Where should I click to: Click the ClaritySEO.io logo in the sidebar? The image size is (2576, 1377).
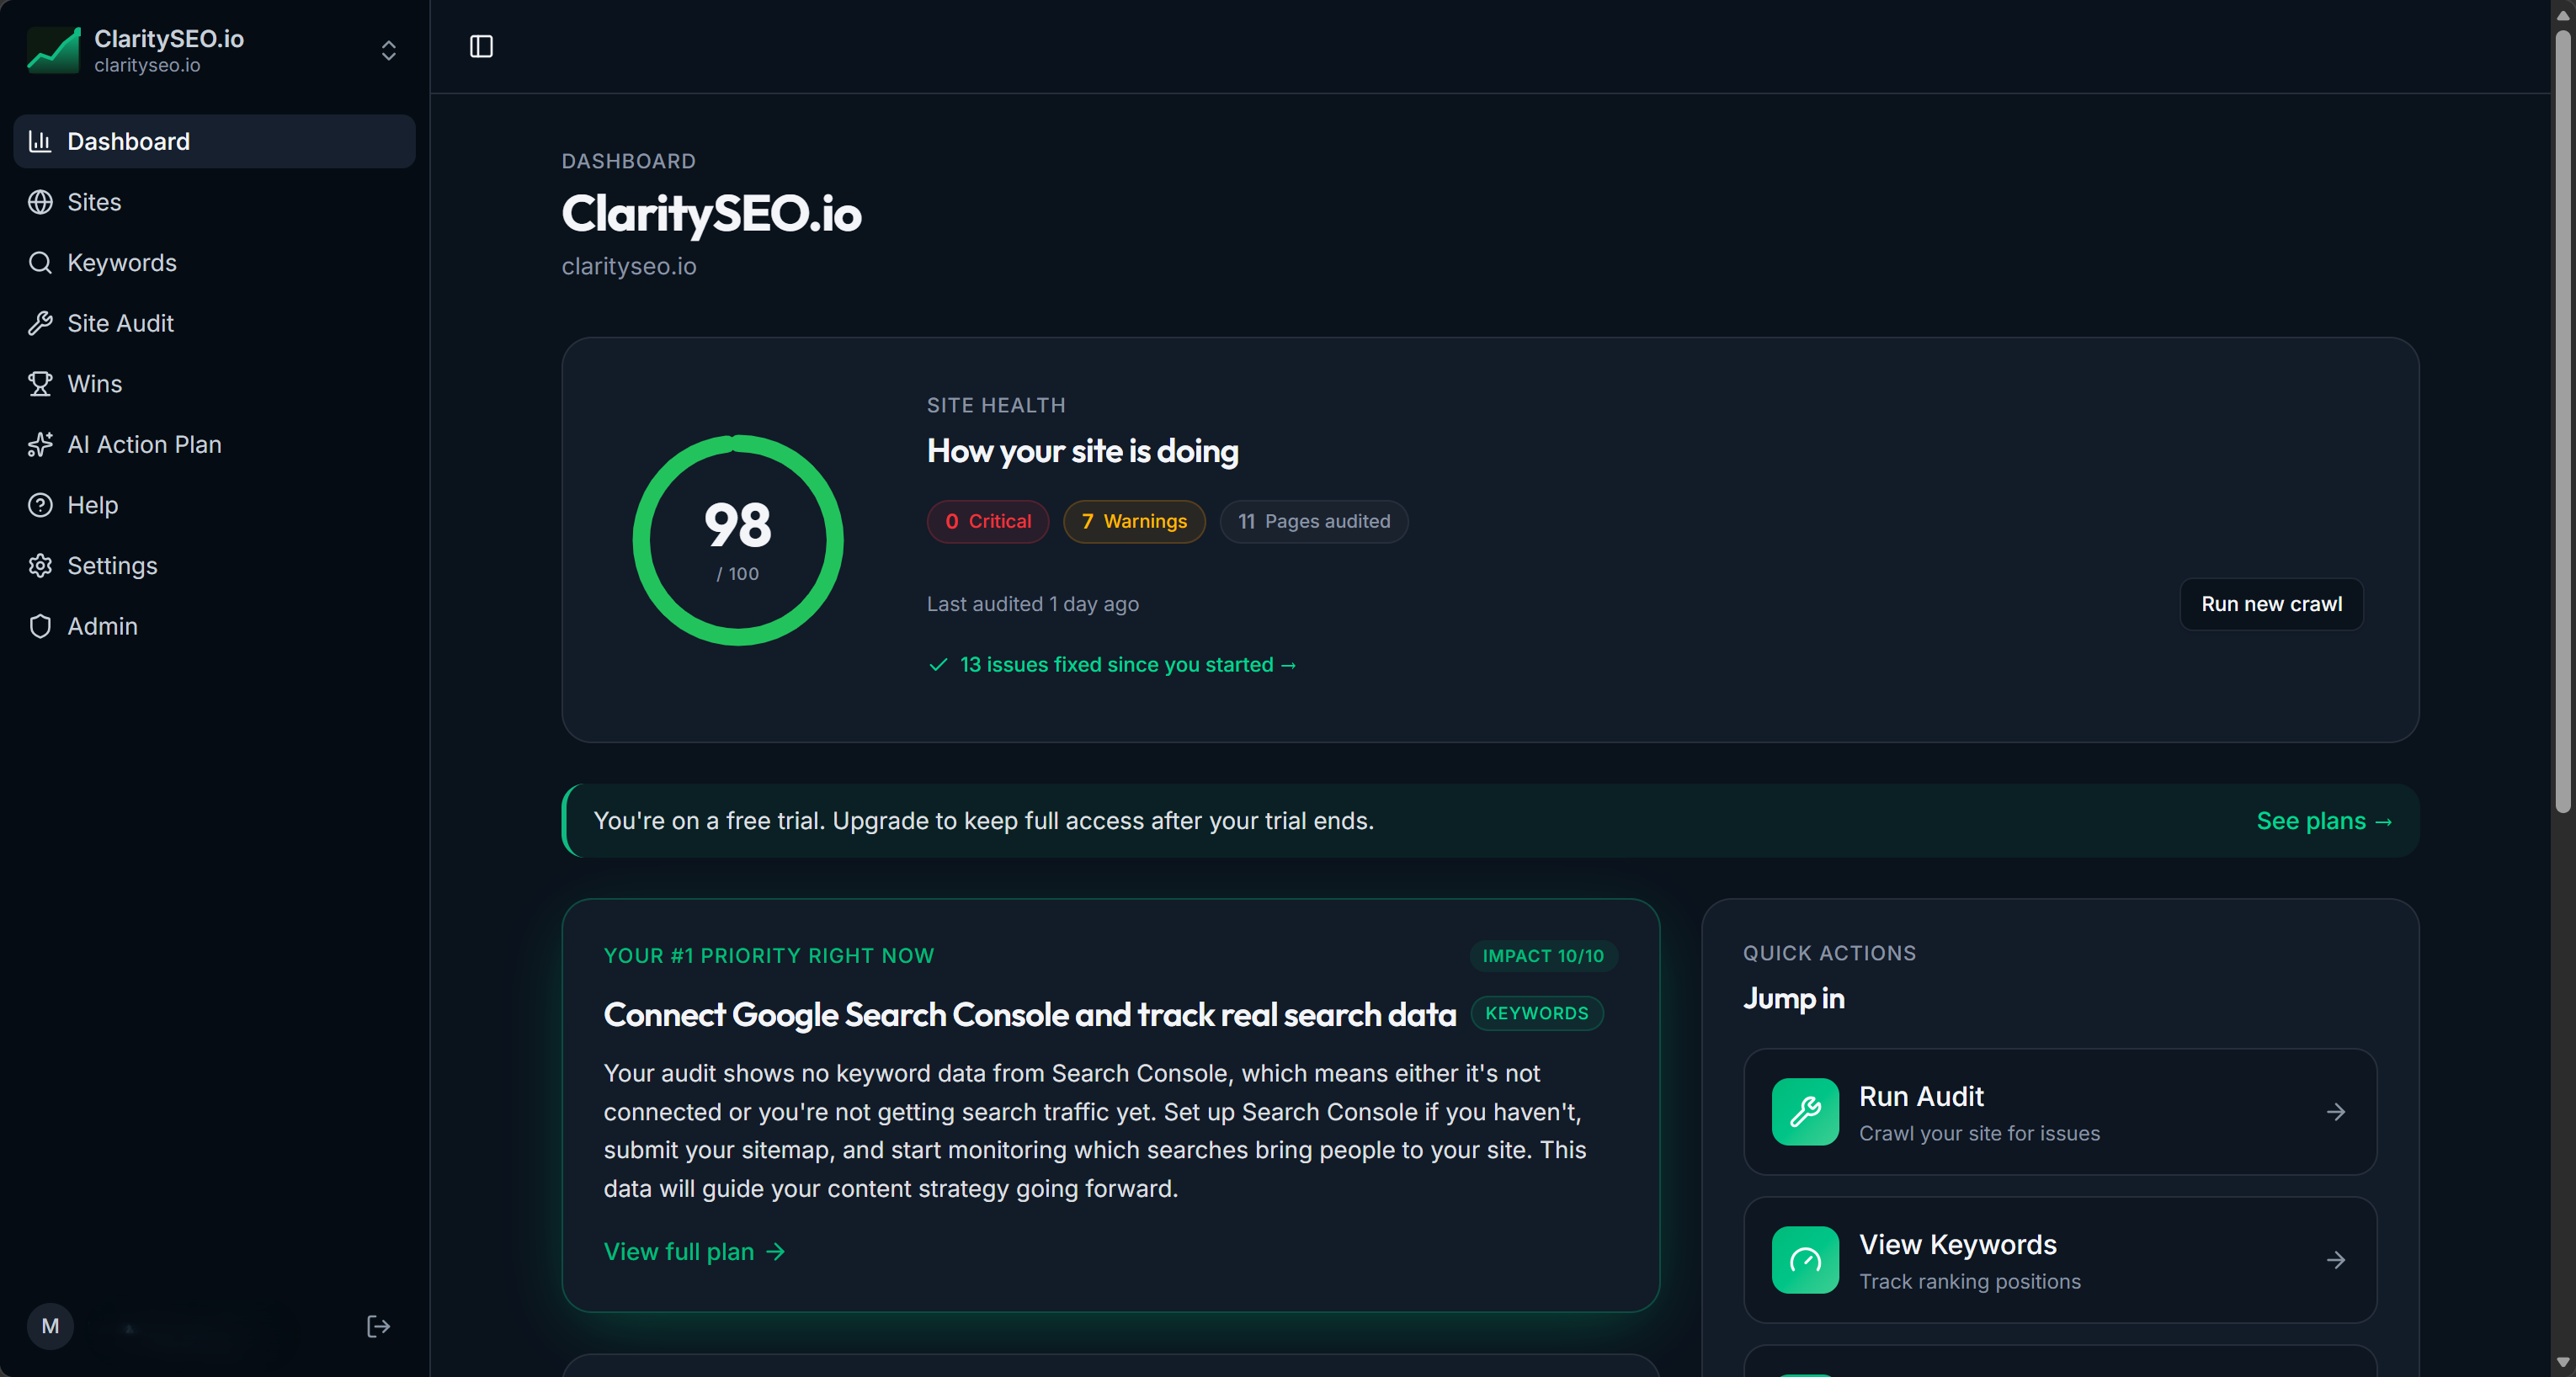52,49
